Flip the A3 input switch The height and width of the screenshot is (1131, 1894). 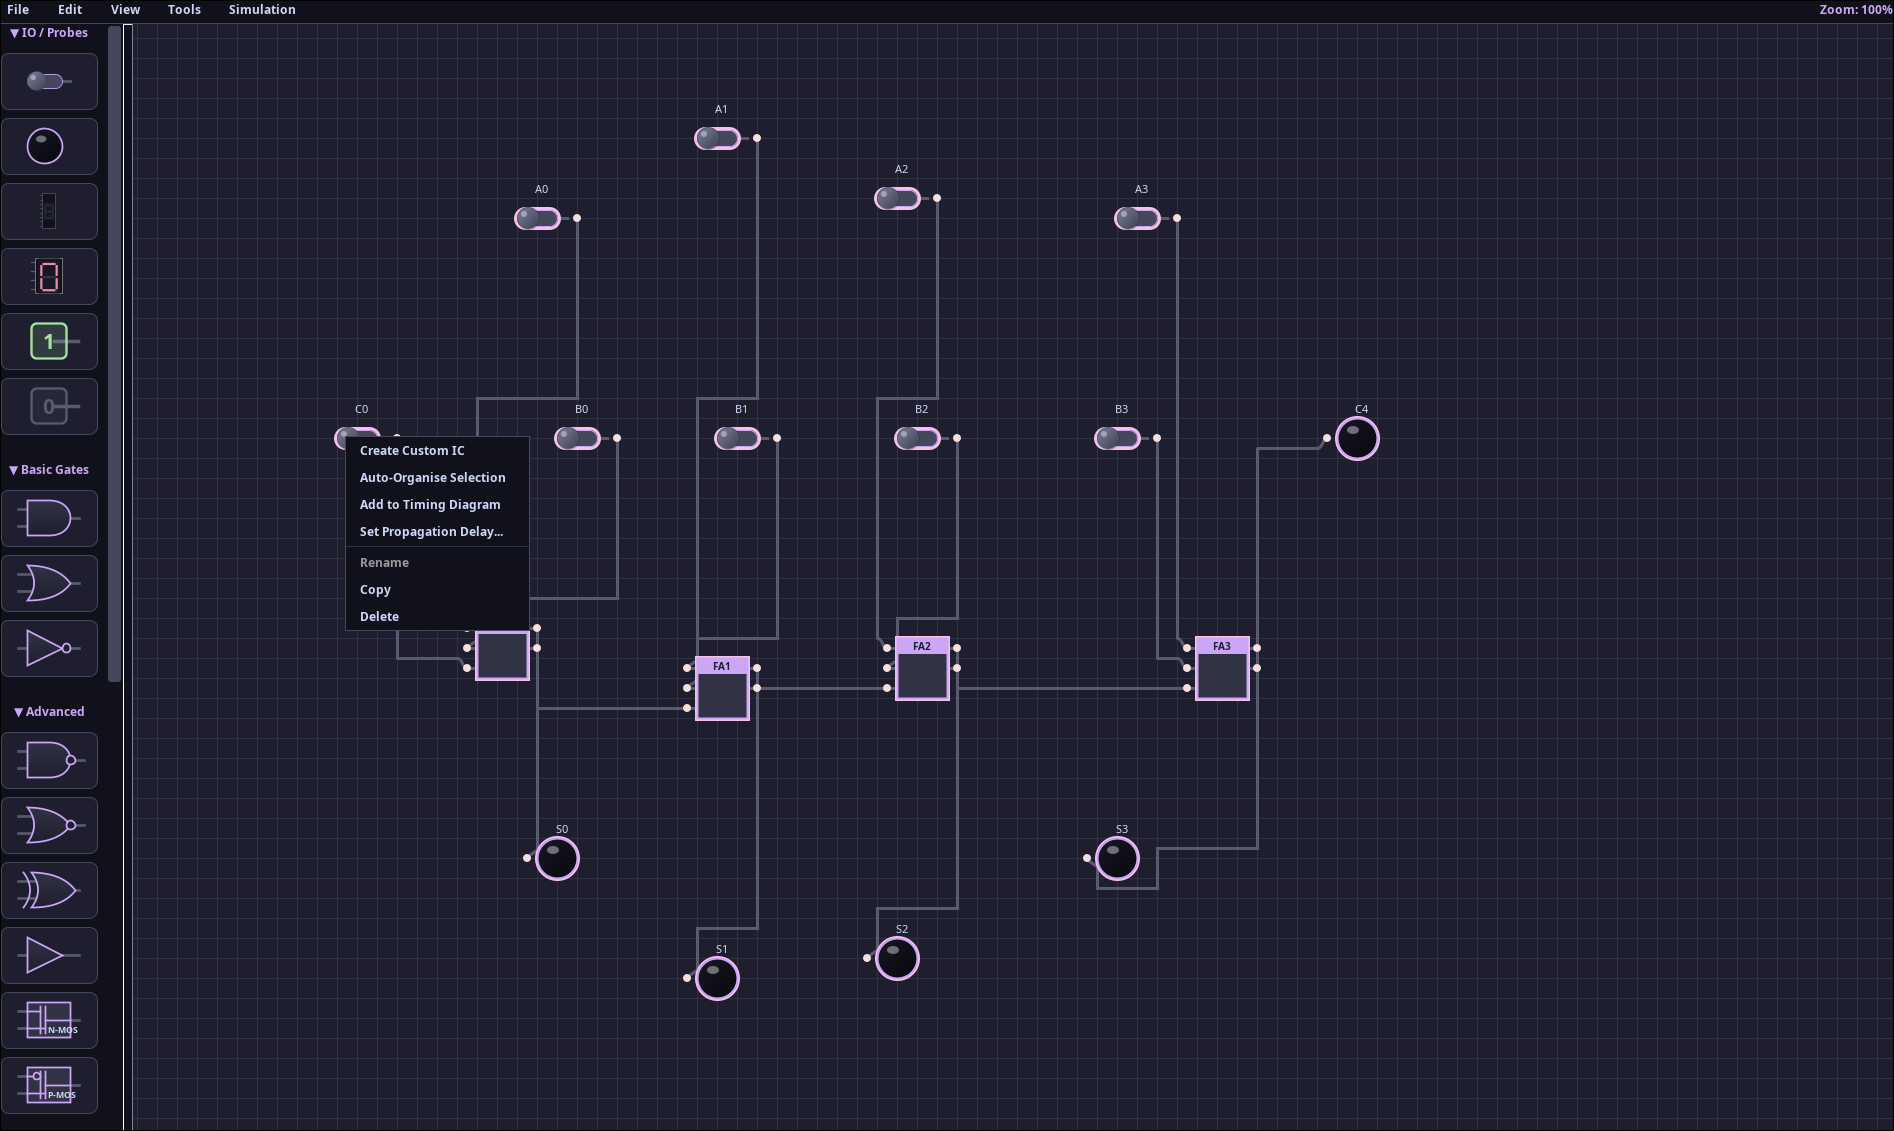pos(1138,218)
